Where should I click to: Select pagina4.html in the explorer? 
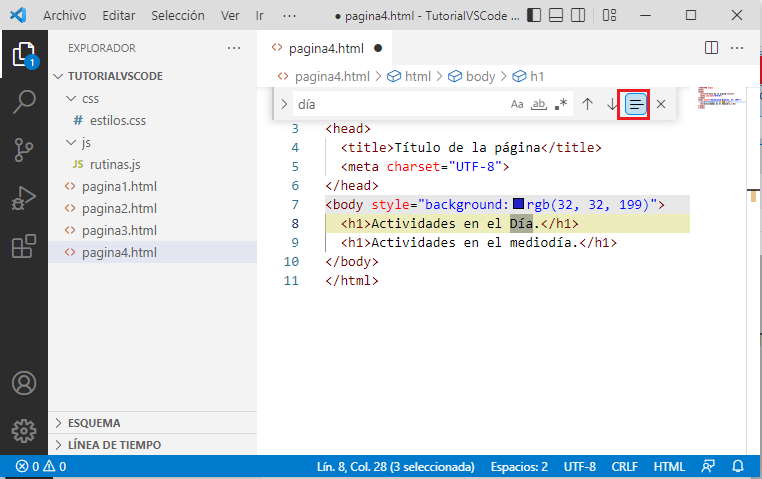(x=152, y=252)
